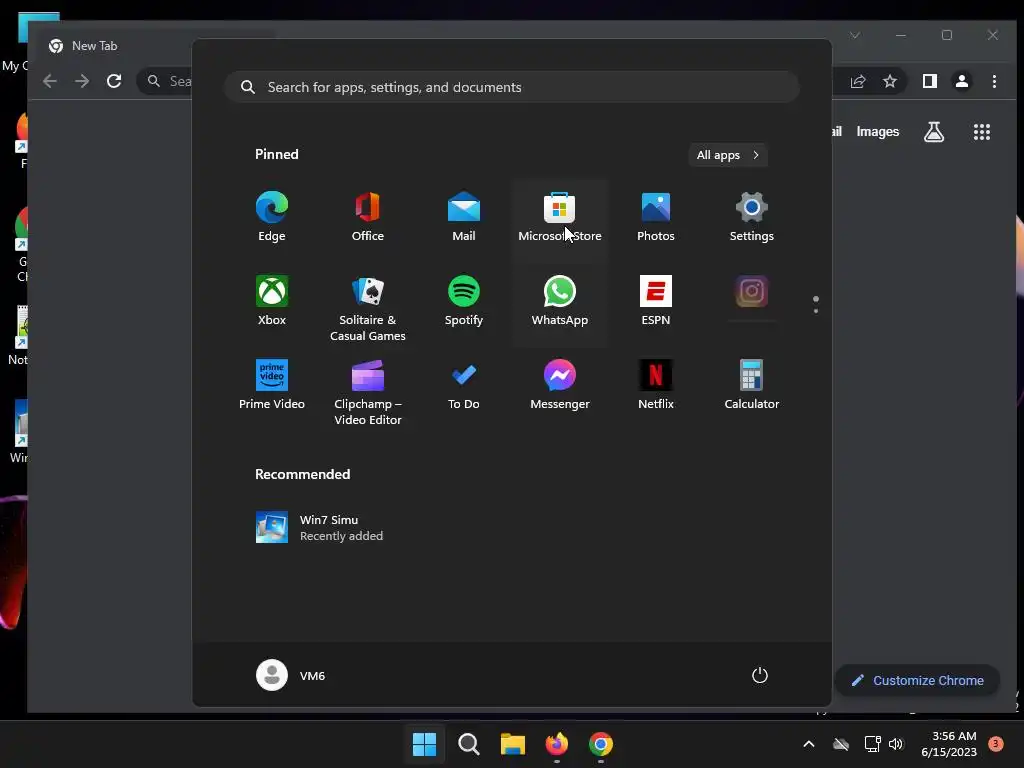Launch Office from pinned apps
This screenshot has height=768, width=1024.
pyautogui.click(x=368, y=217)
